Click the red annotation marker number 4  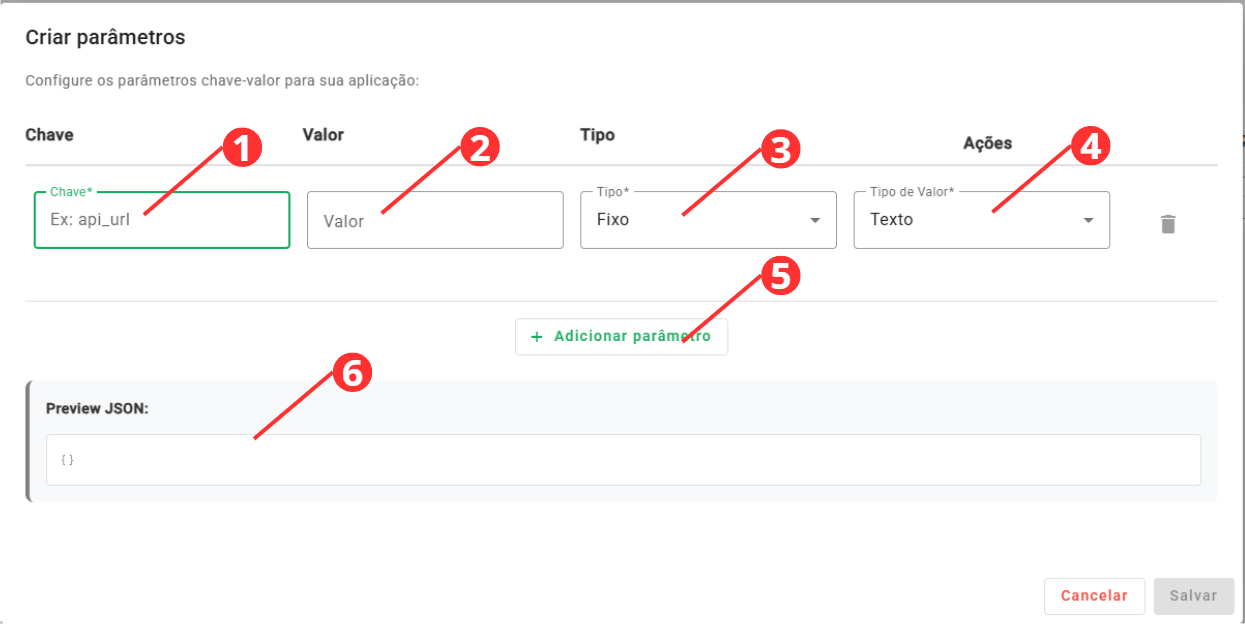(x=1090, y=147)
